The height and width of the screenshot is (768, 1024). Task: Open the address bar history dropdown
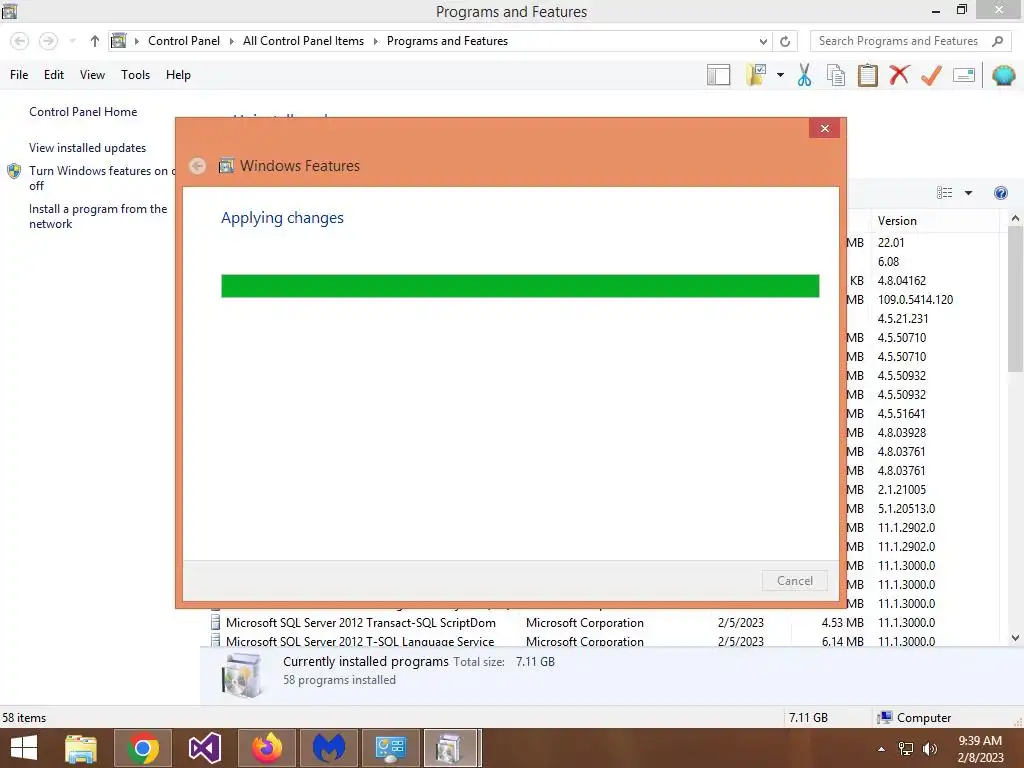coord(763,41)
